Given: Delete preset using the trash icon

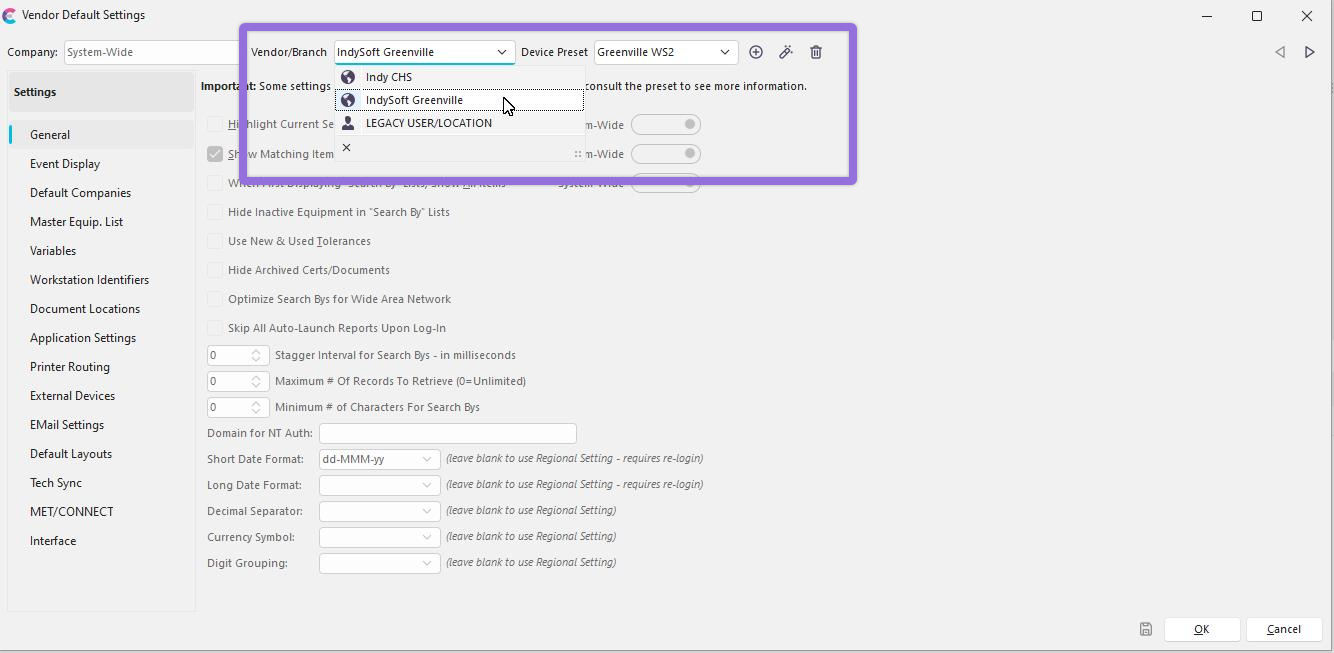Looking at the screenshot, I should (816, 52).
